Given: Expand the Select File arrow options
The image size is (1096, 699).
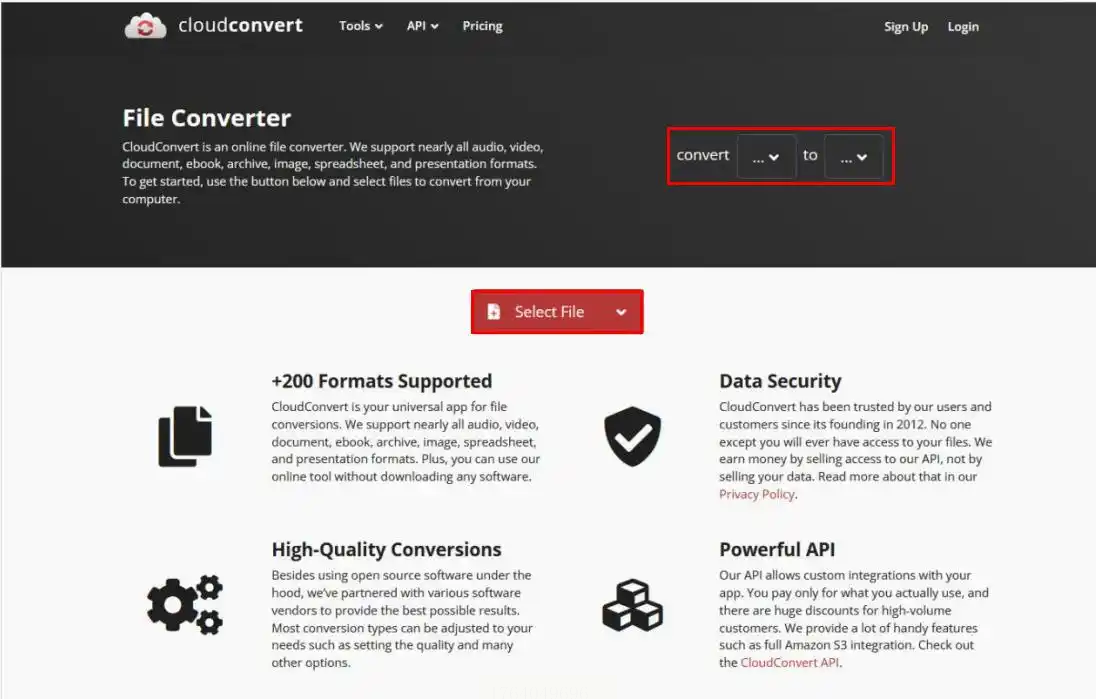Looking at the screenshot, I should click(x=621, y=312).
